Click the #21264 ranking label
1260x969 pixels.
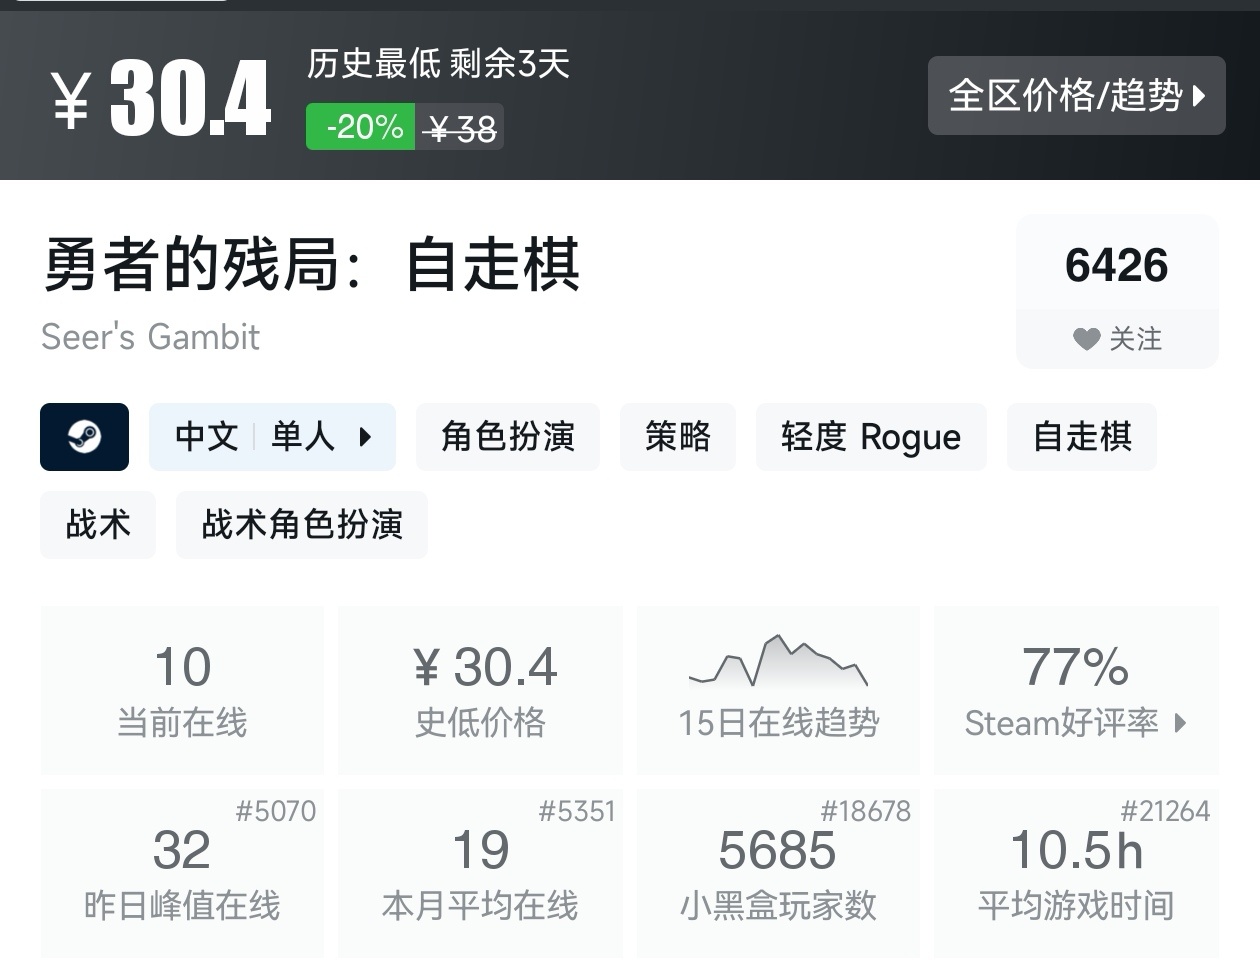tap(1165, 811)
